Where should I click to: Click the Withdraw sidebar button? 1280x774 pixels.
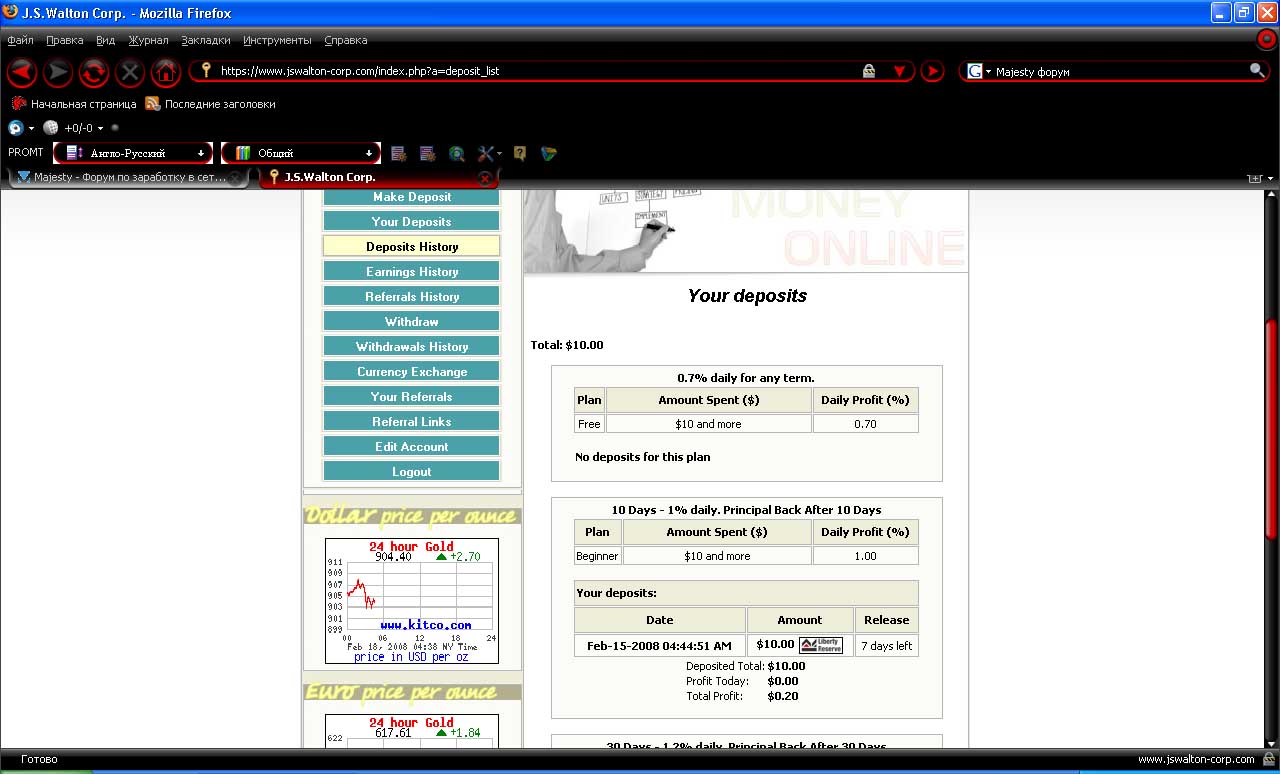tap(411, 321)
